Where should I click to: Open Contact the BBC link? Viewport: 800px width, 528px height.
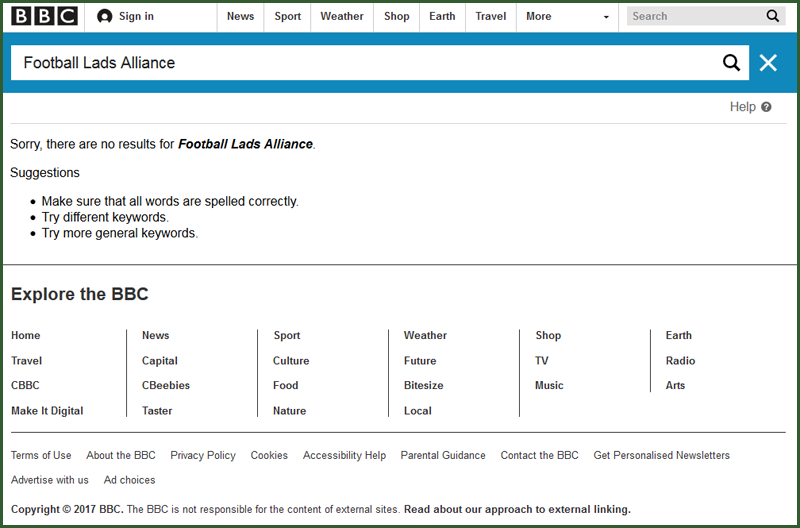pos(539,455)
